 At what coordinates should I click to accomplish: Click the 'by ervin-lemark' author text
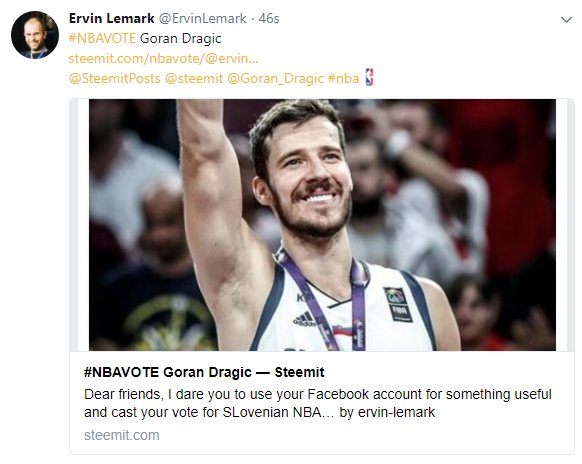(387, 412)
